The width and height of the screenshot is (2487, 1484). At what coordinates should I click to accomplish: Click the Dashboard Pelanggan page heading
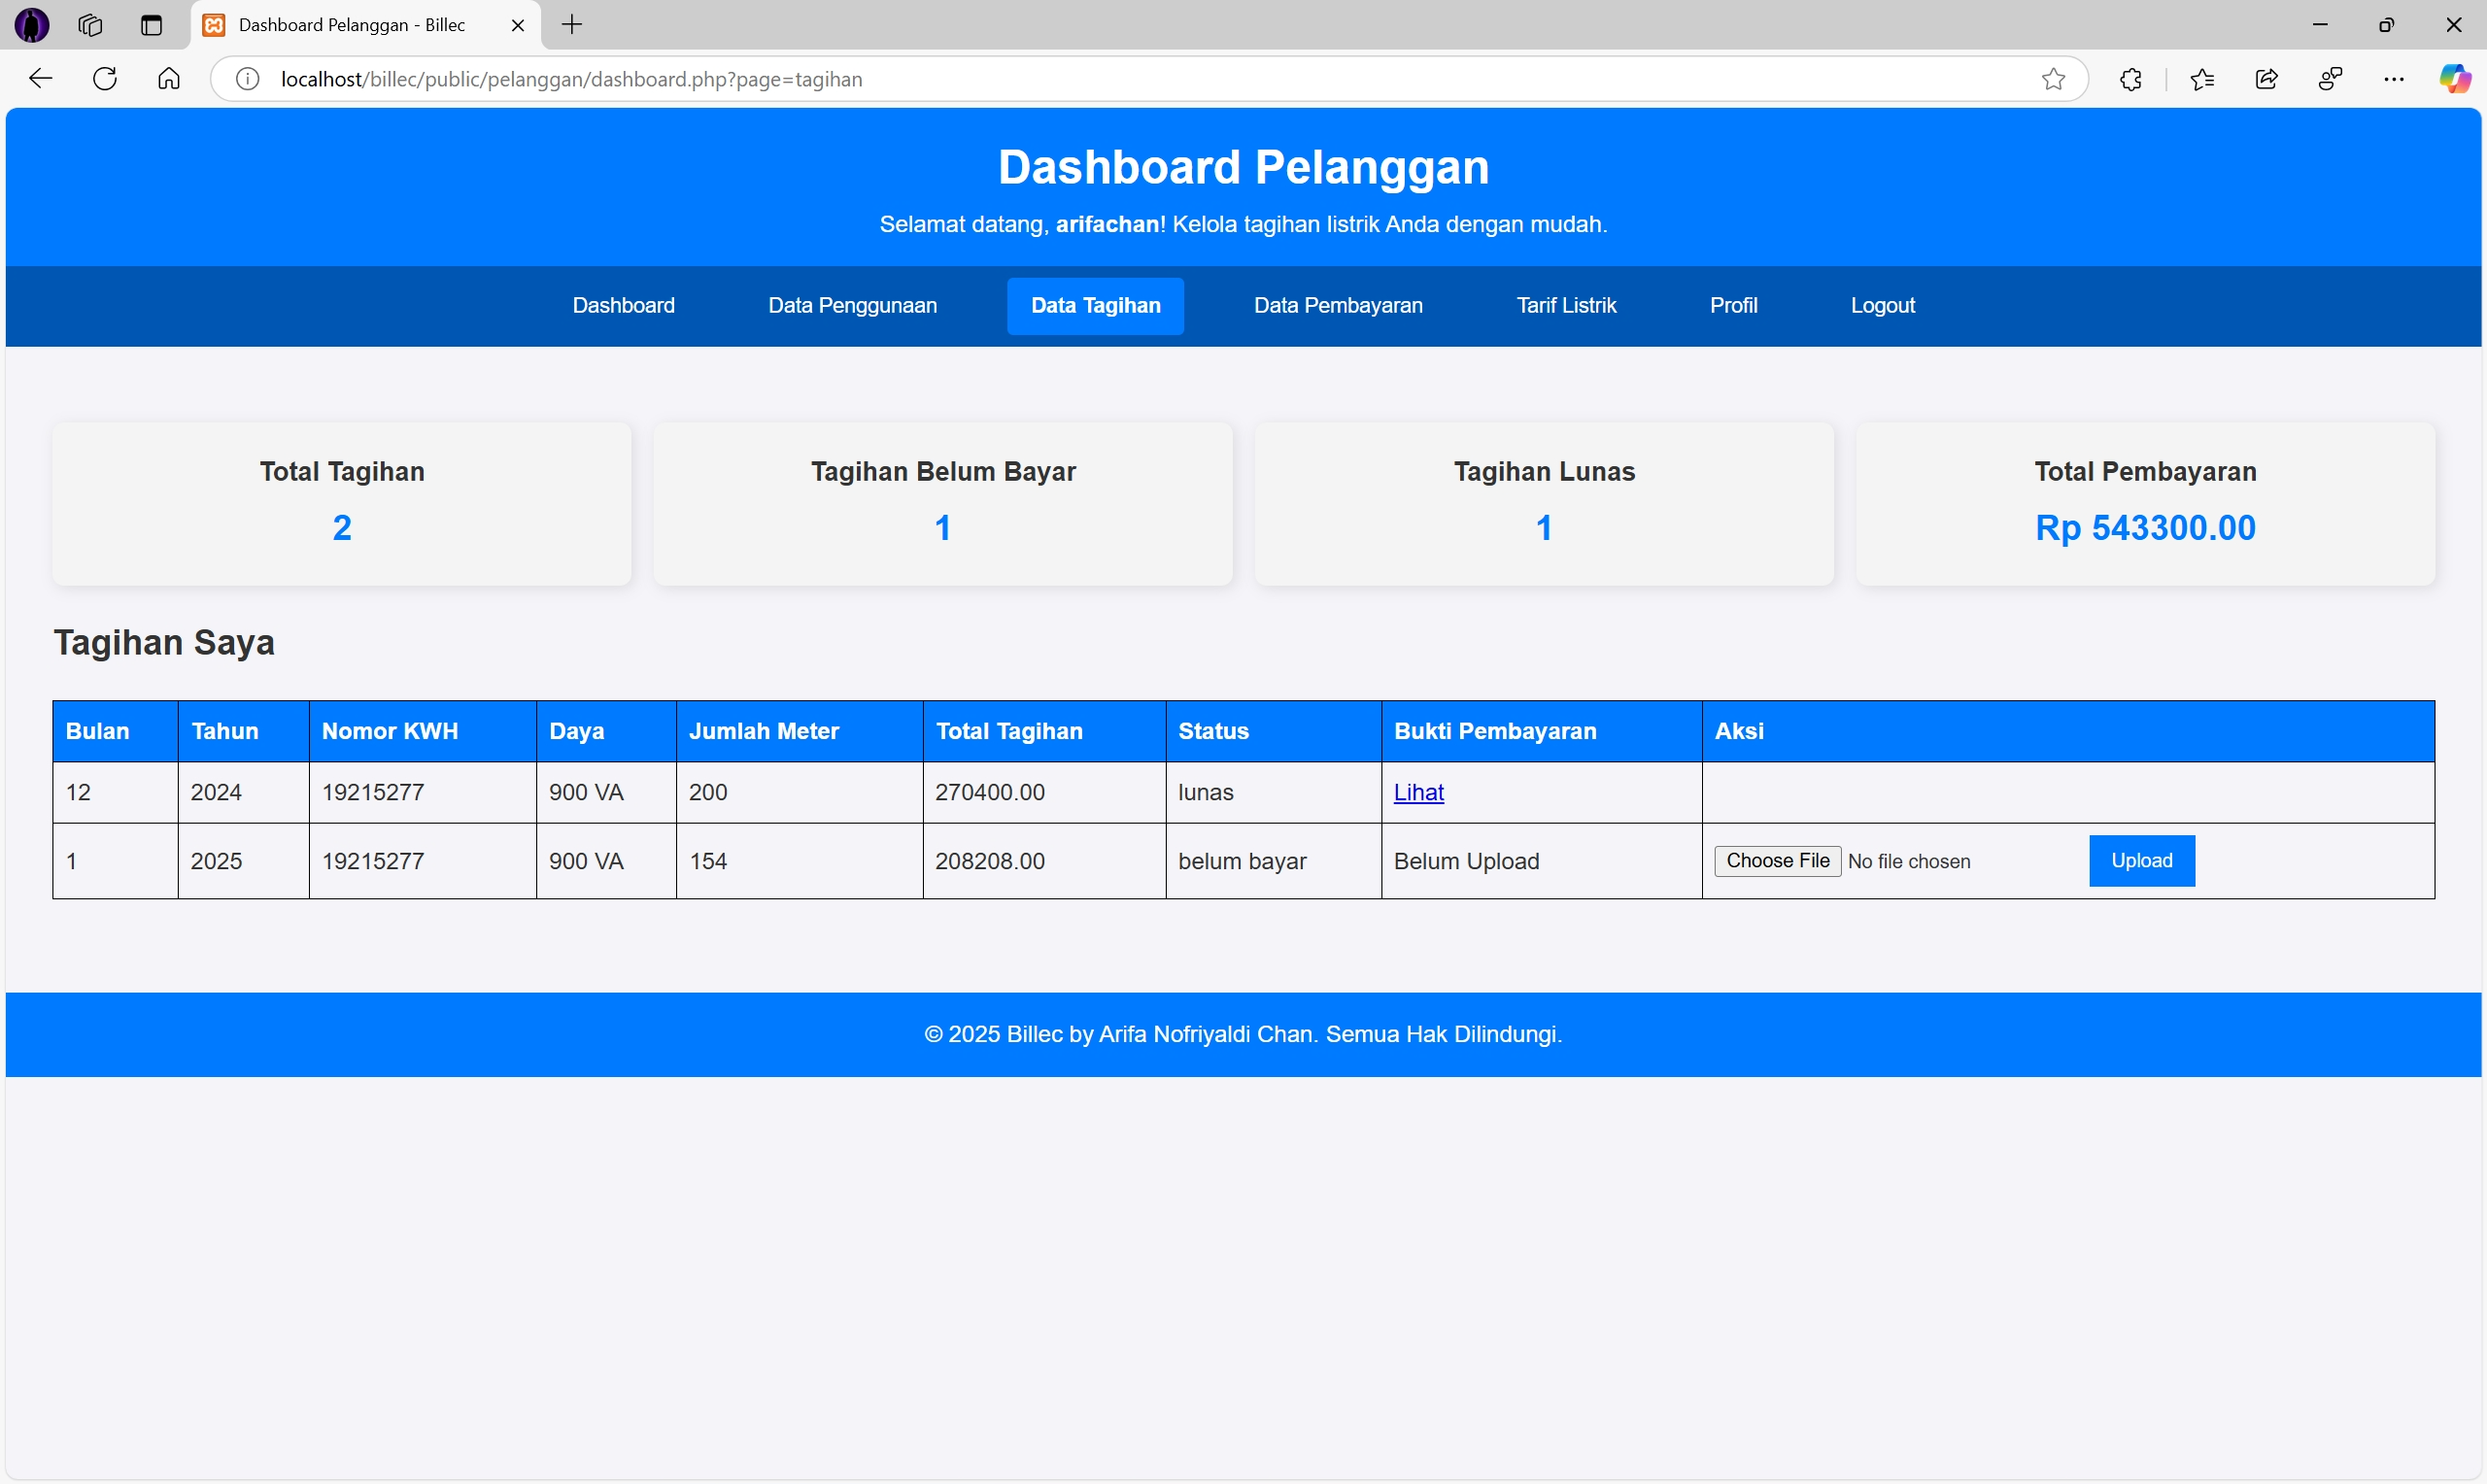coord(1243,167)
